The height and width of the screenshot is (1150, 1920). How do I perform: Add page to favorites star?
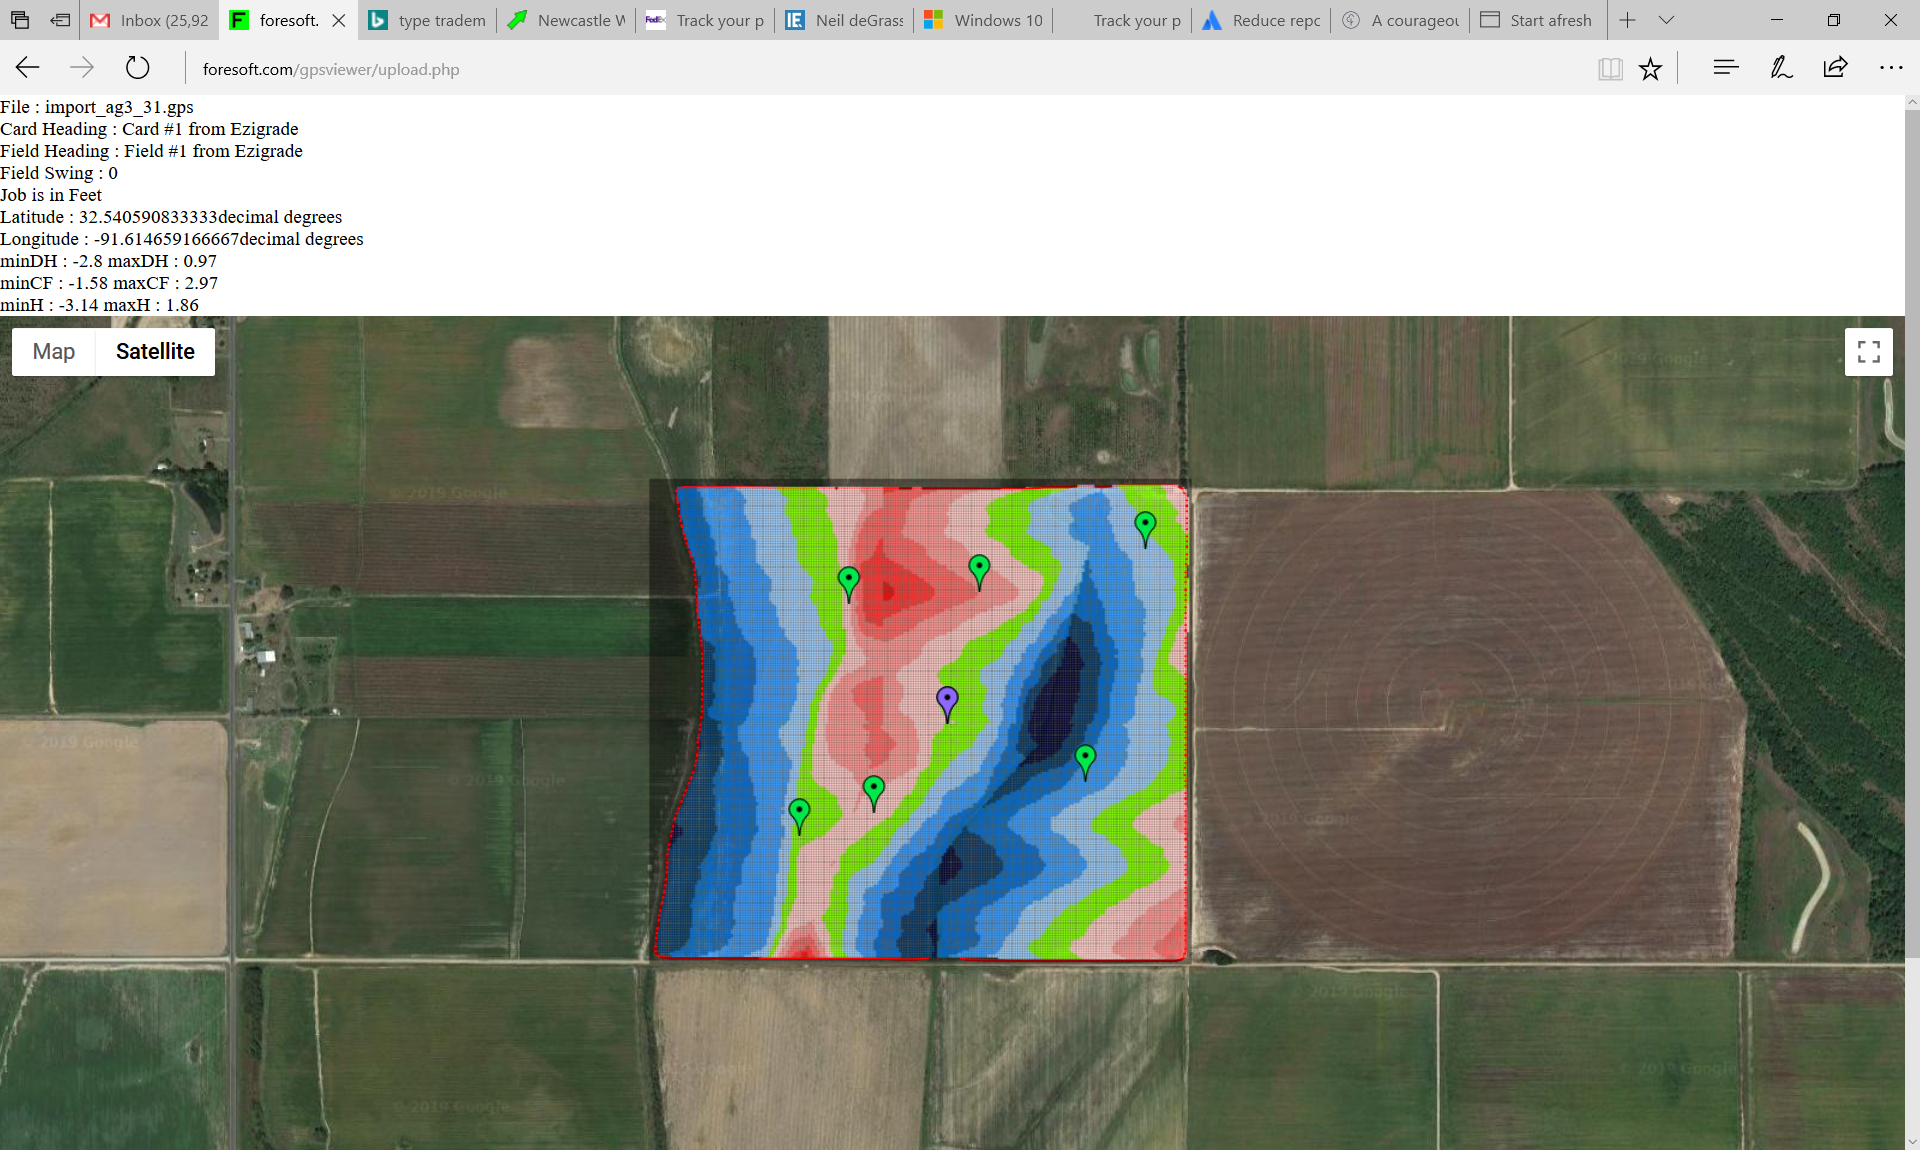click(x=1650, y=69)
